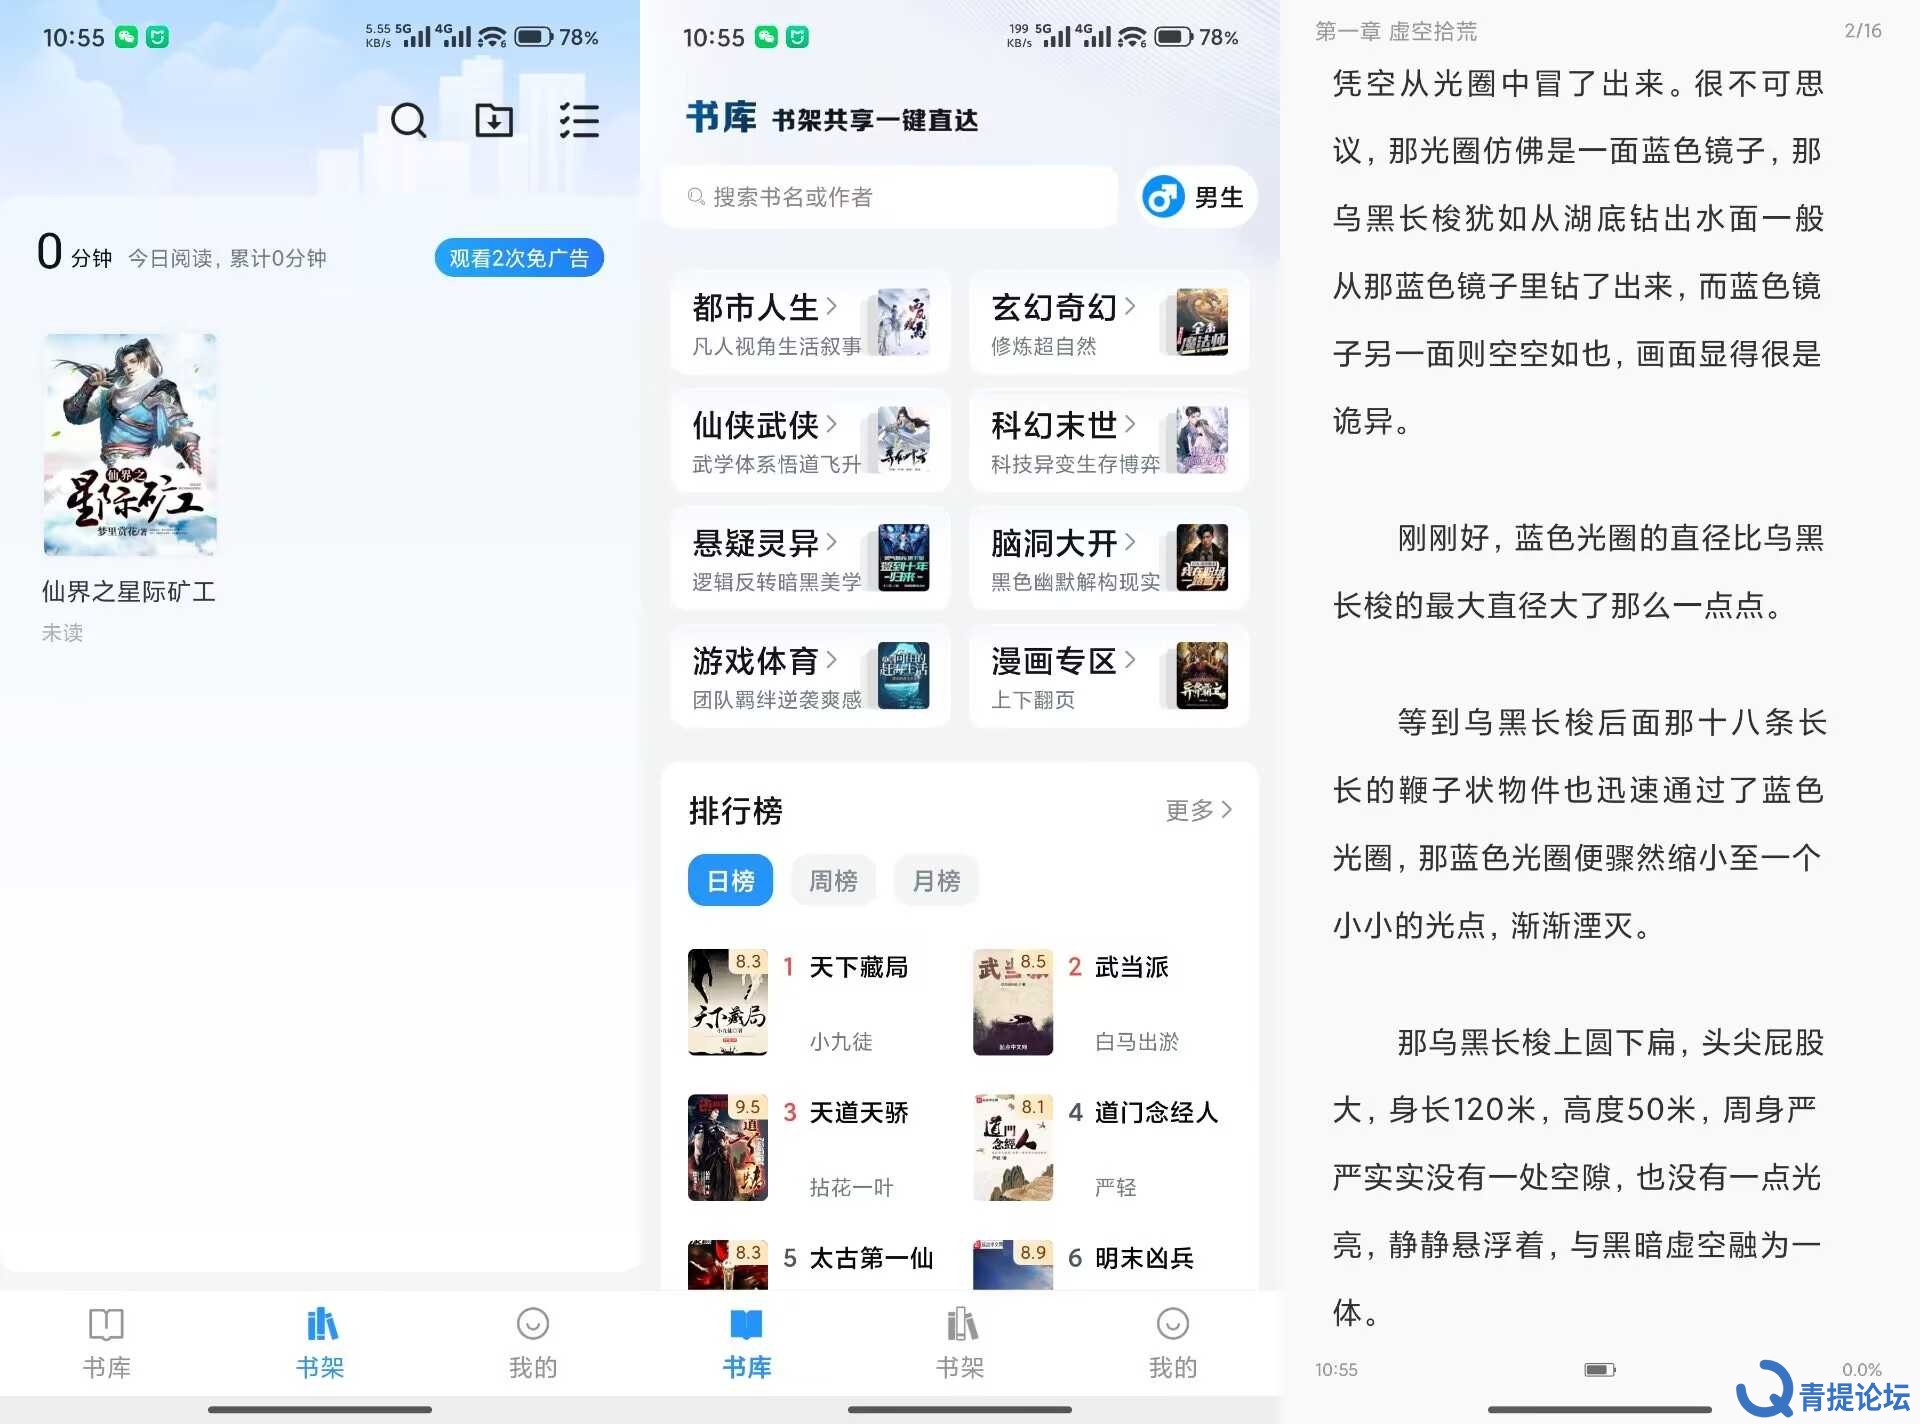
Task: Click reader battery icon at bottom
Action: [1600, 1369]
